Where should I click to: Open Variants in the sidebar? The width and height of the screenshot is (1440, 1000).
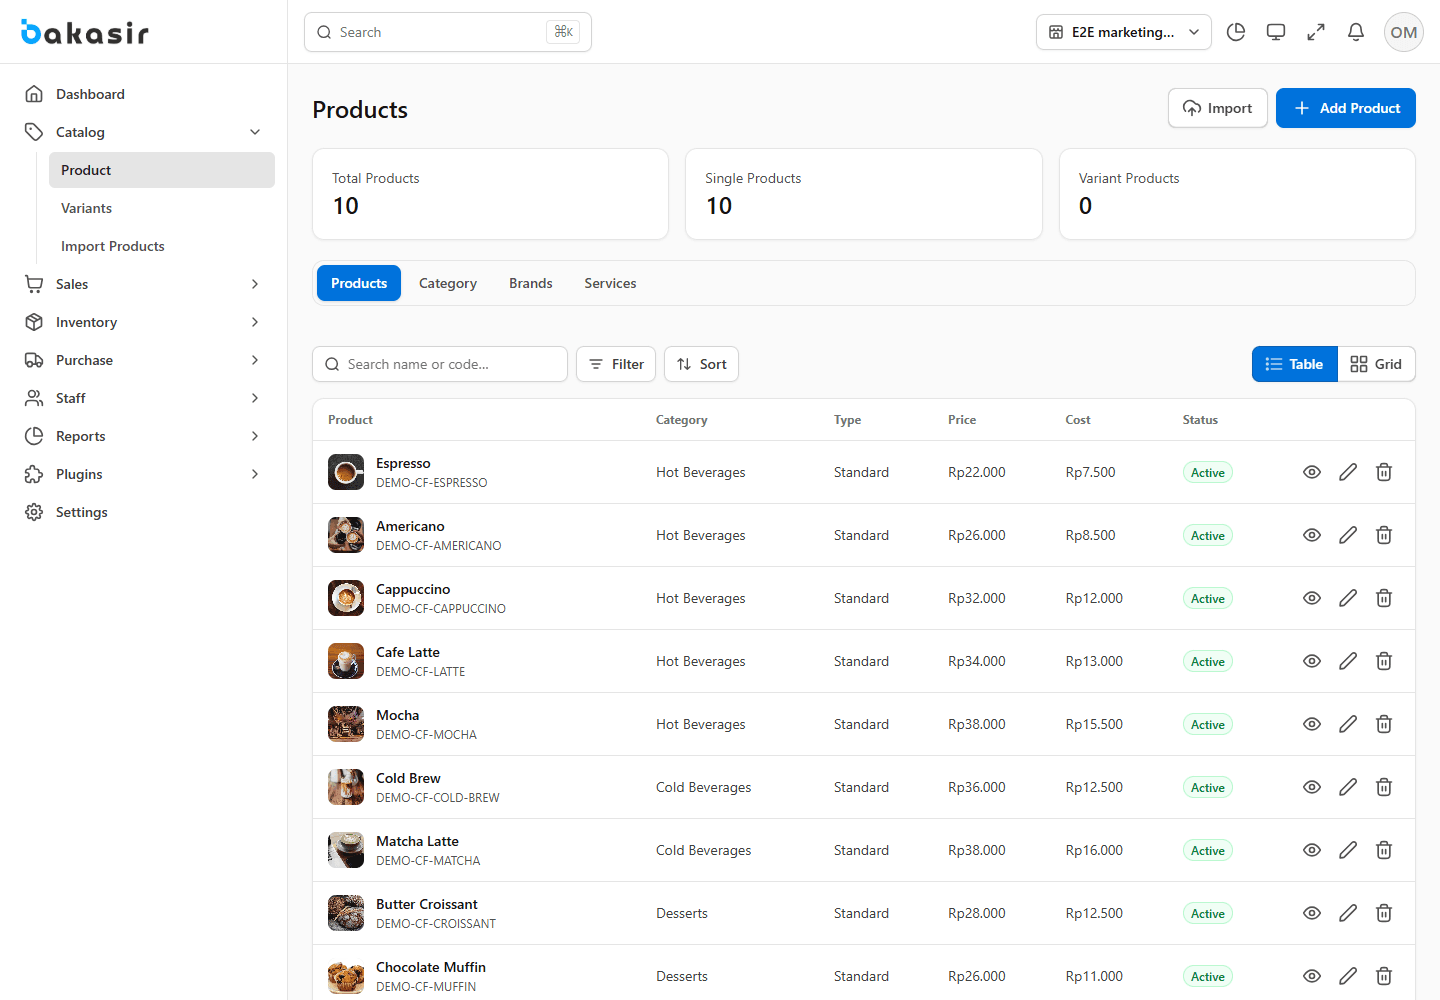(162, 208)
